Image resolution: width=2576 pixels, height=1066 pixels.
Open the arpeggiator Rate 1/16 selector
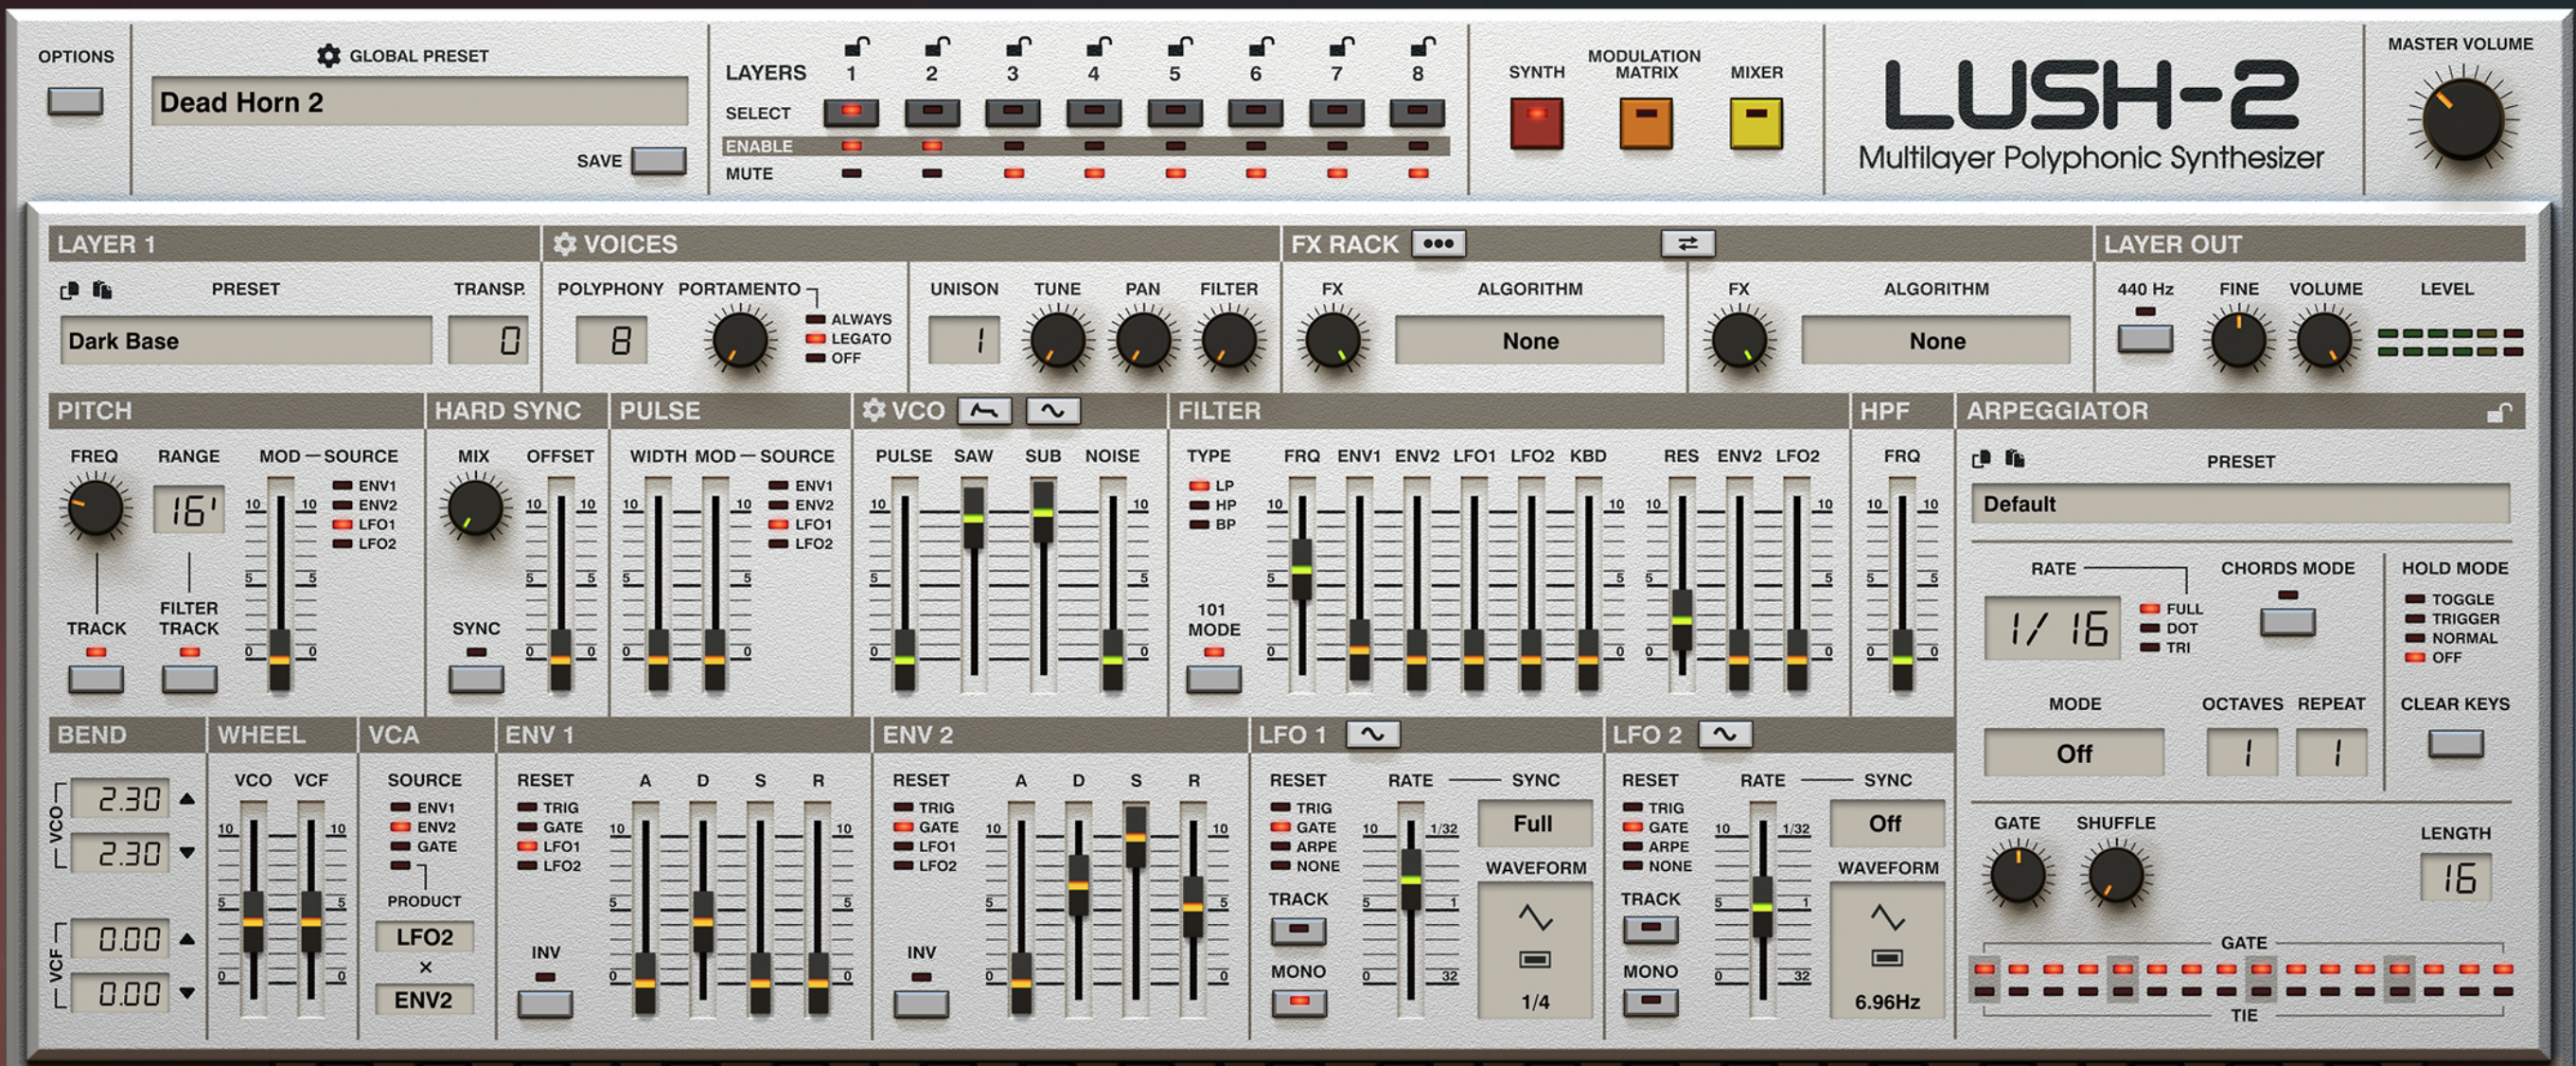pos(2052,629)
